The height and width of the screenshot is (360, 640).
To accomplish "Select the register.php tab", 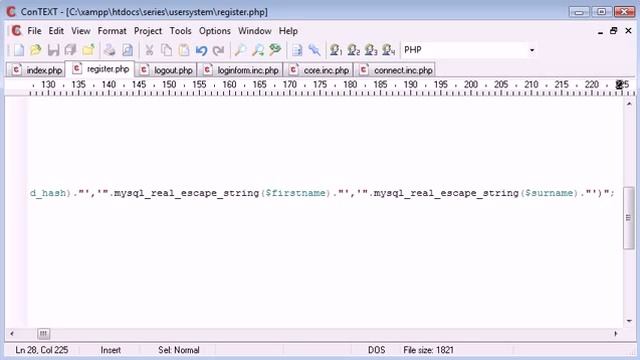I will click(x=100, y=69).
